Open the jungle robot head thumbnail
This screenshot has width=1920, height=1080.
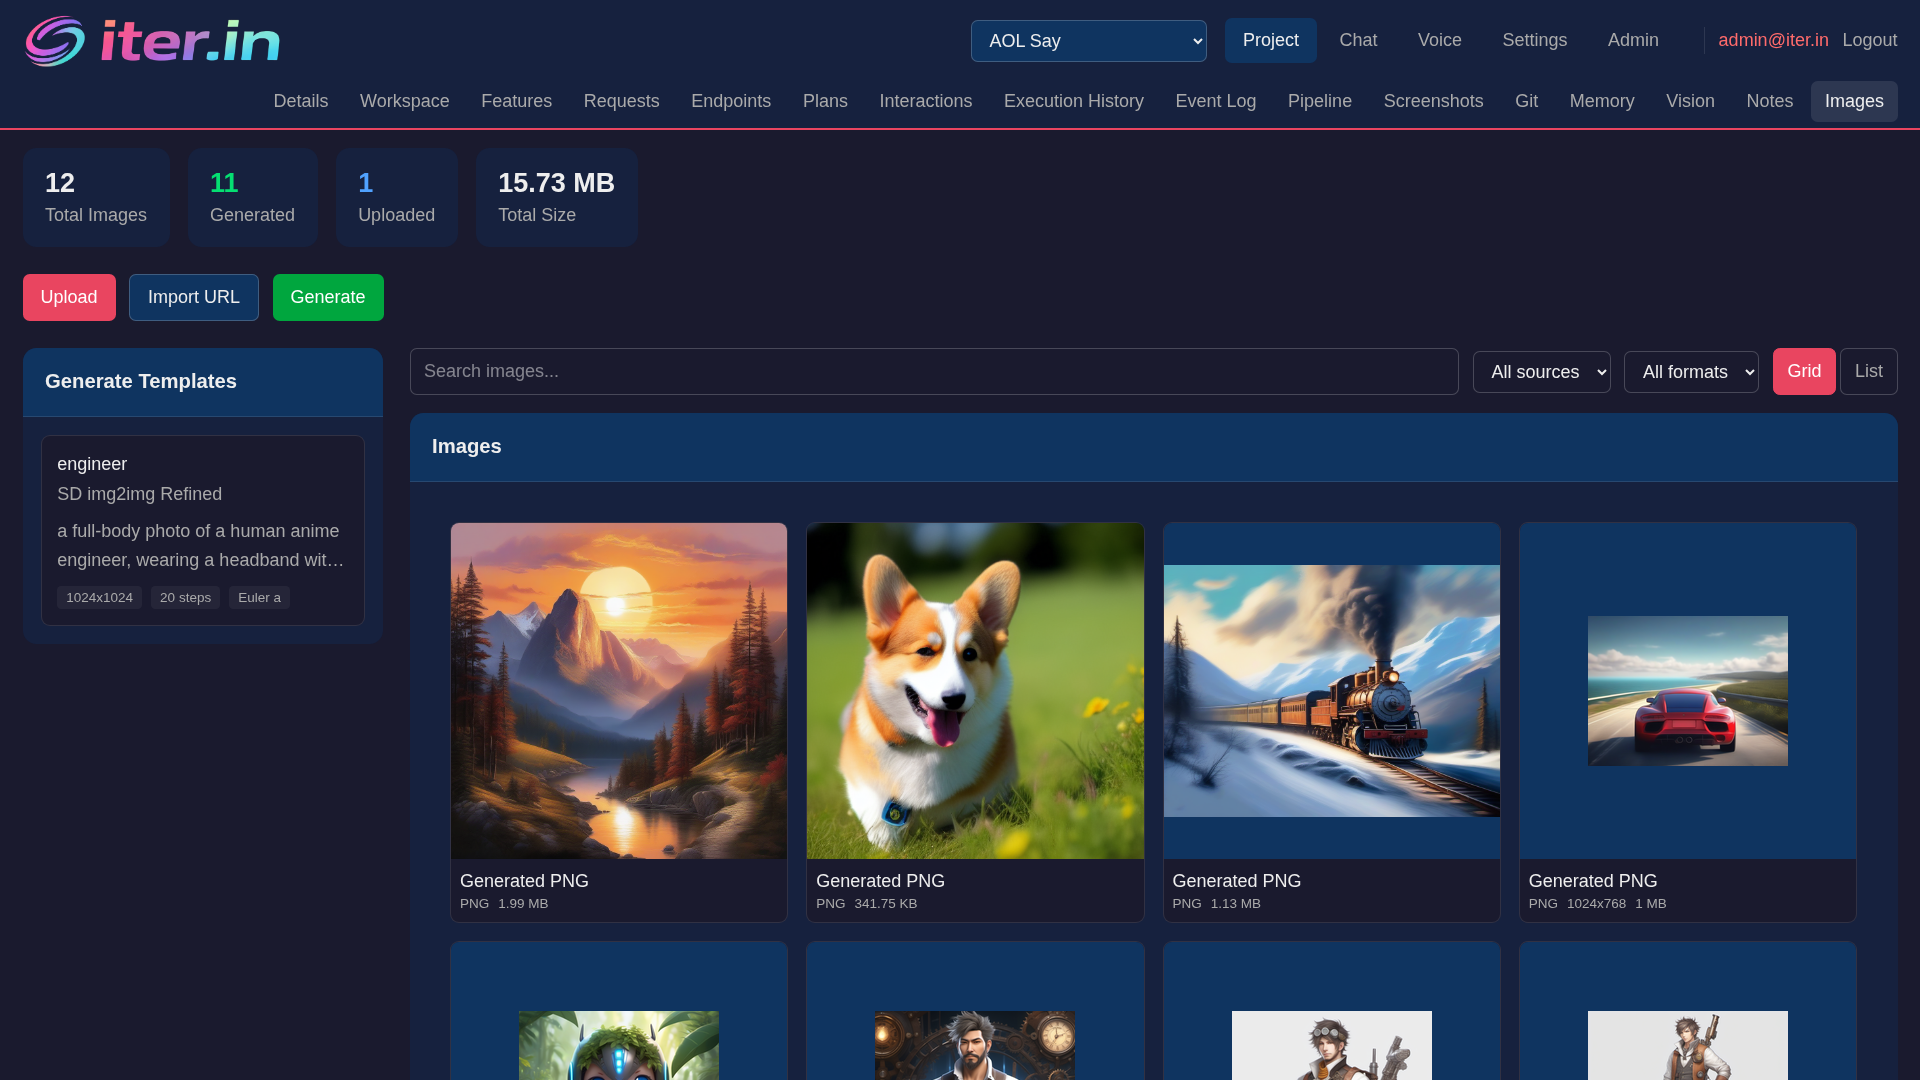(x=618, y=1045)
